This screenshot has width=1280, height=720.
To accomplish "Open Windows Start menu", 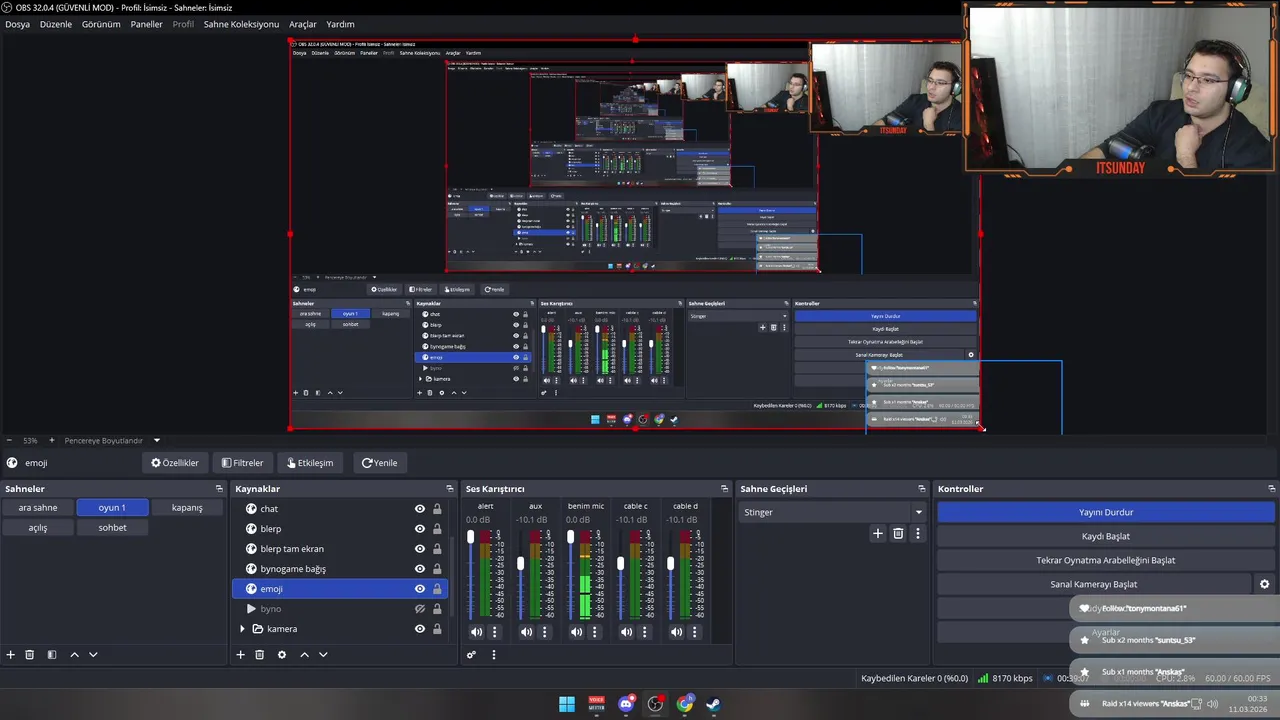I will click(x=567, y=704).
